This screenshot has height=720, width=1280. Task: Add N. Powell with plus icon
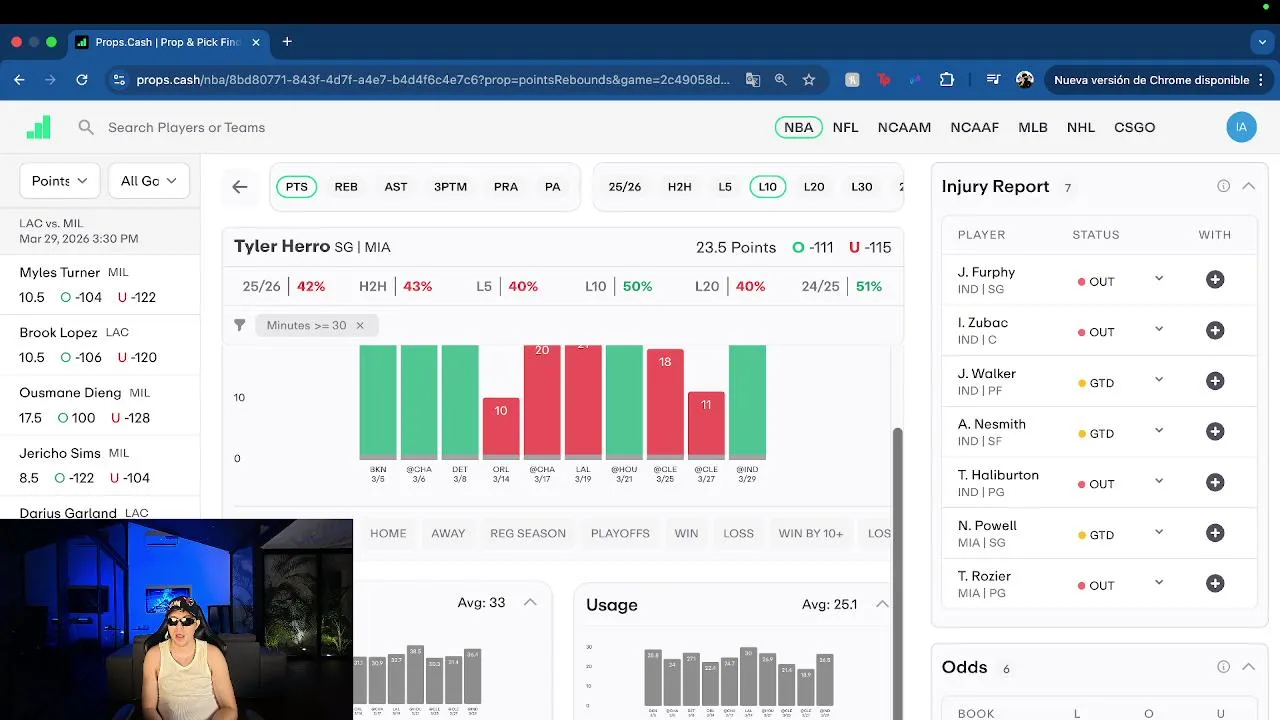tap(1215, 533)
